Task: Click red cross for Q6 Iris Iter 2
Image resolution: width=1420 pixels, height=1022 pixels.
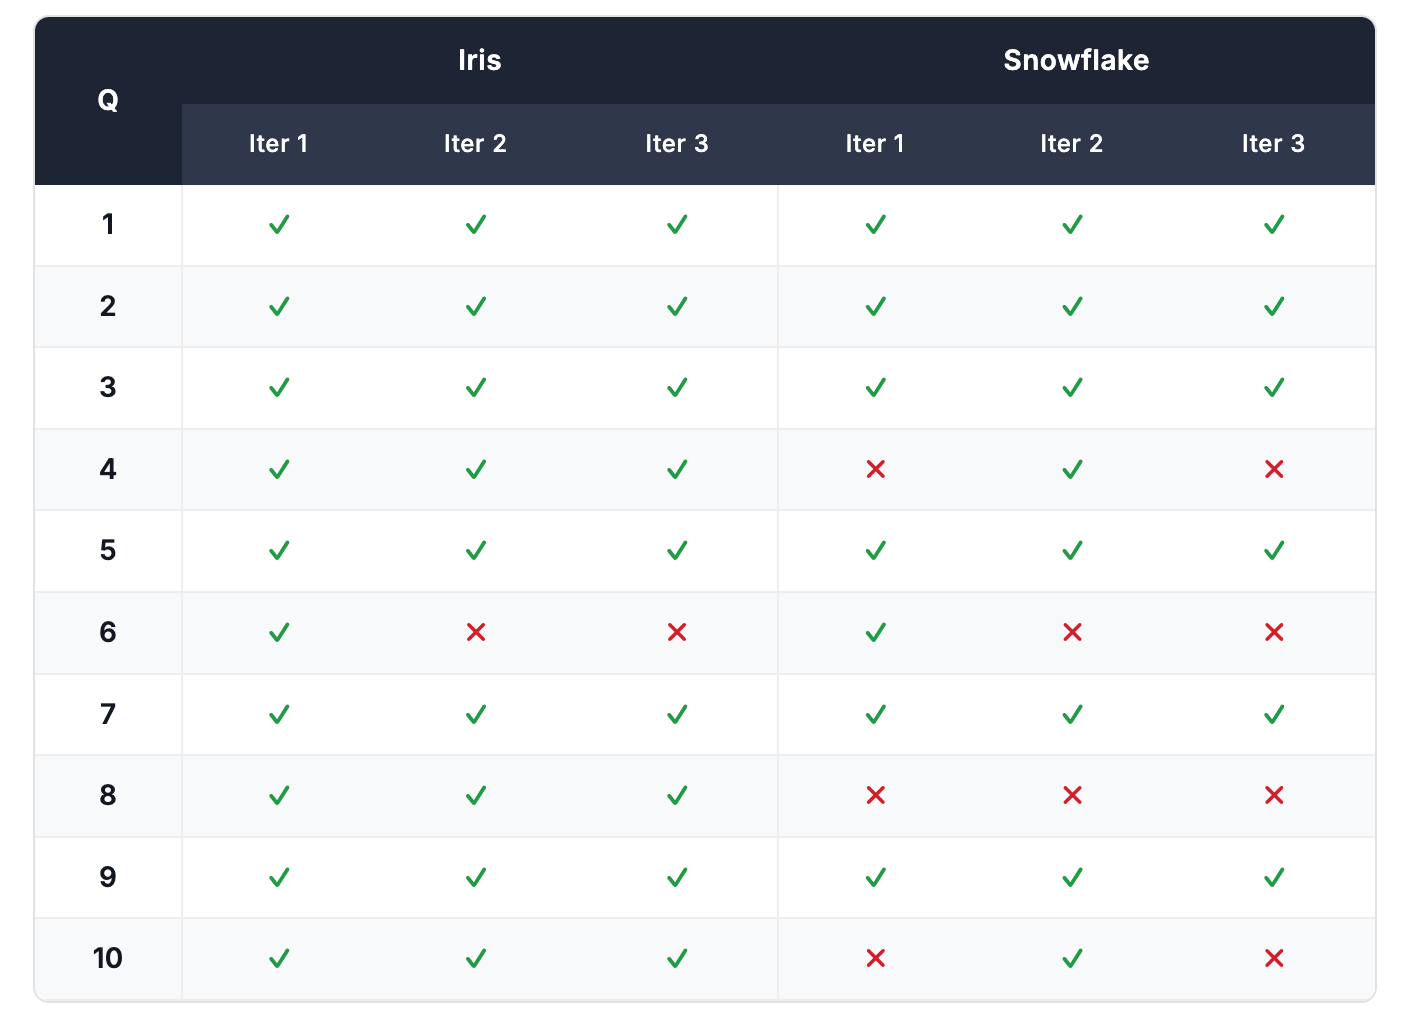Action: tap(476, 632)
